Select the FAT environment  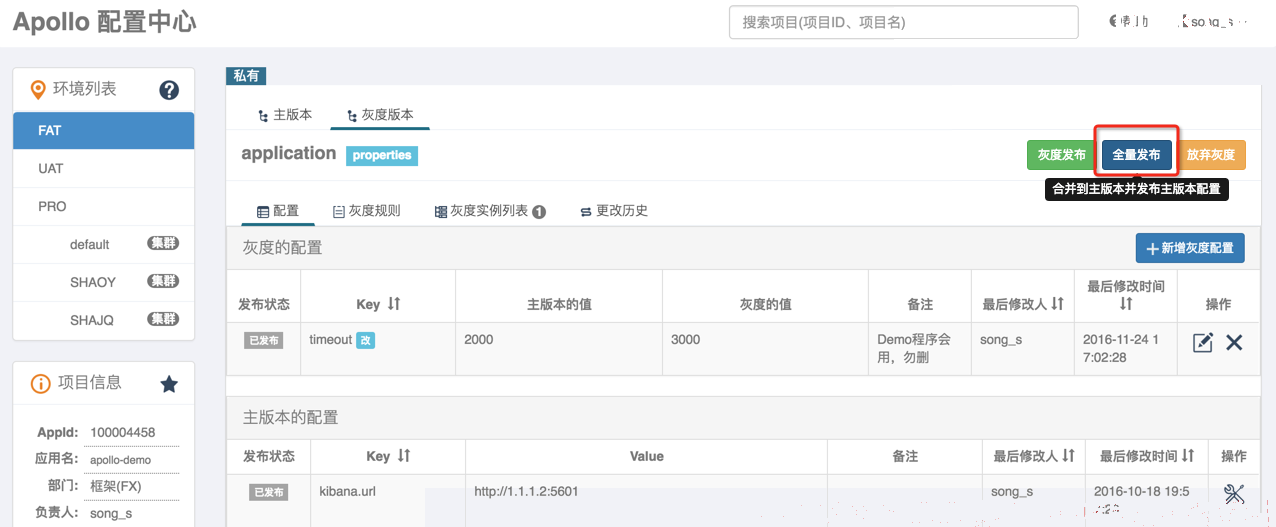[104, 131]
